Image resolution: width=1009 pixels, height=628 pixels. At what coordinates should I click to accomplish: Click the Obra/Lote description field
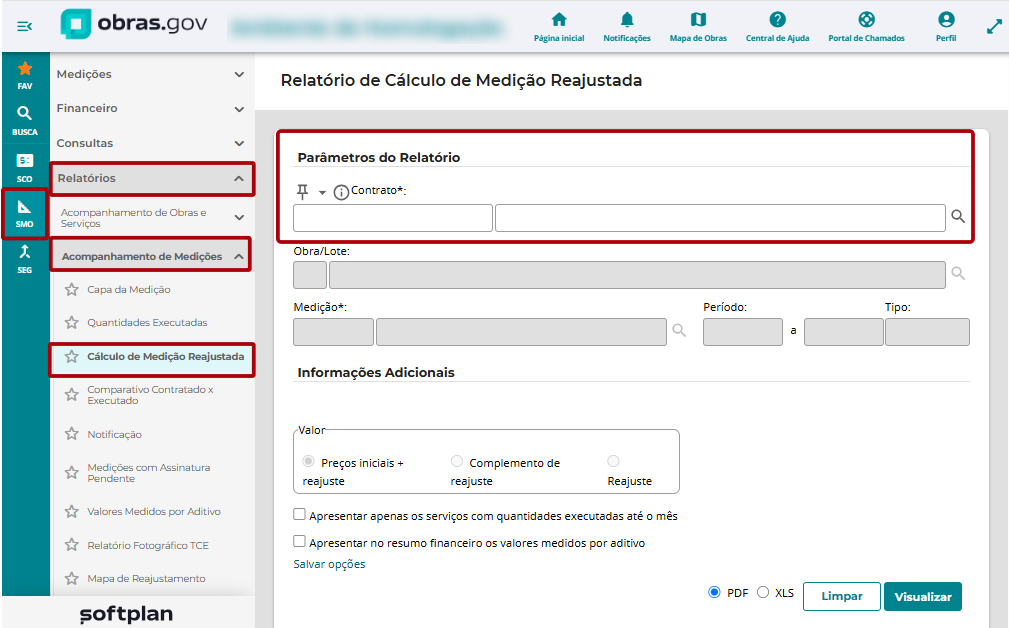[x=637, y=275]
